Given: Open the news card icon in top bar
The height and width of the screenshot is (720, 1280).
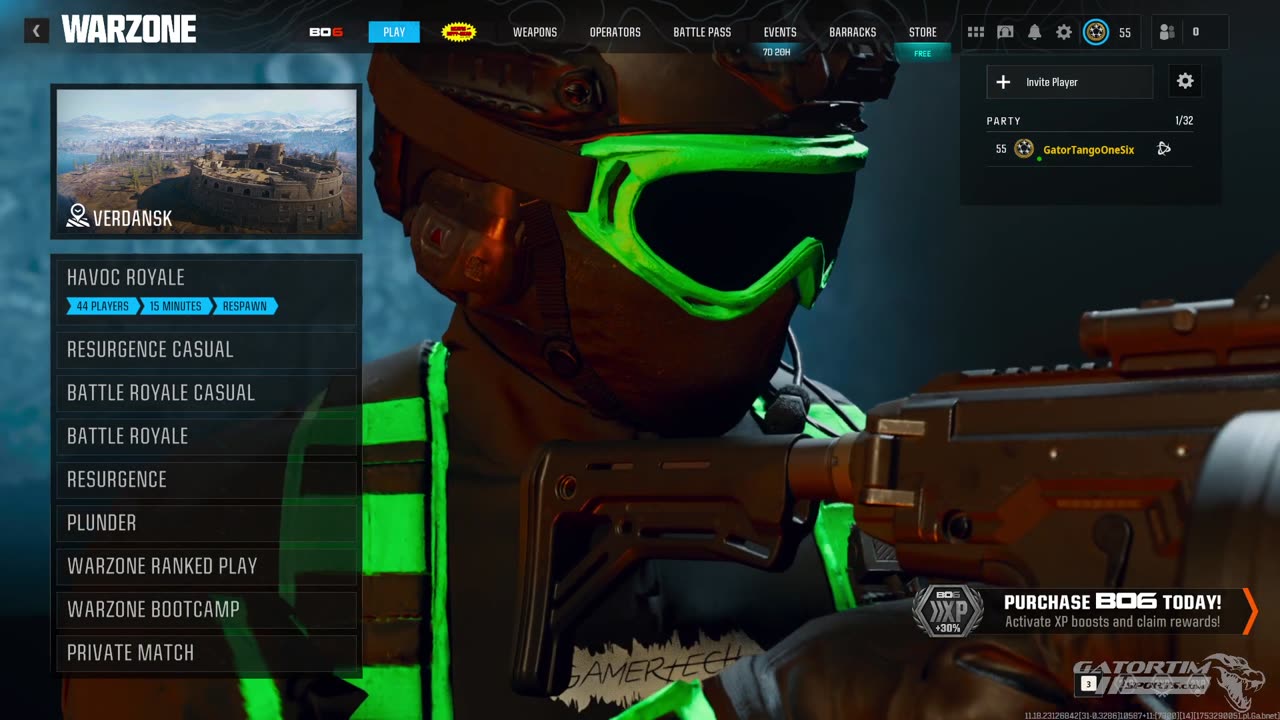Looking at the screenshot, I should [1005, 32].
